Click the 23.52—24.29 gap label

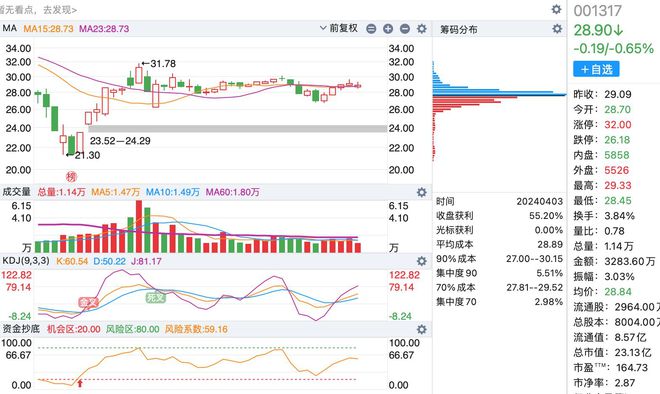(x=120, y=141)
